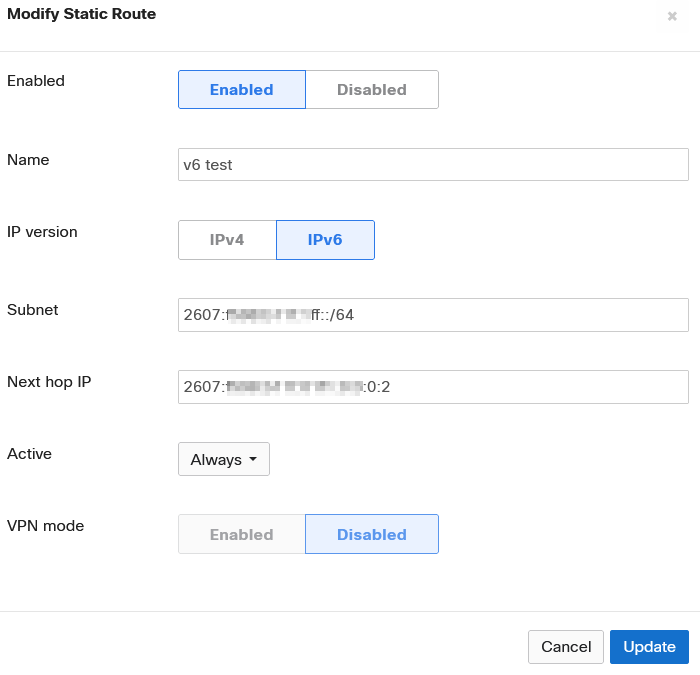This screenshot has height=675, width=700.
Task: Close the Modify Static Route dialog
Action: click(x=672, y=17)
